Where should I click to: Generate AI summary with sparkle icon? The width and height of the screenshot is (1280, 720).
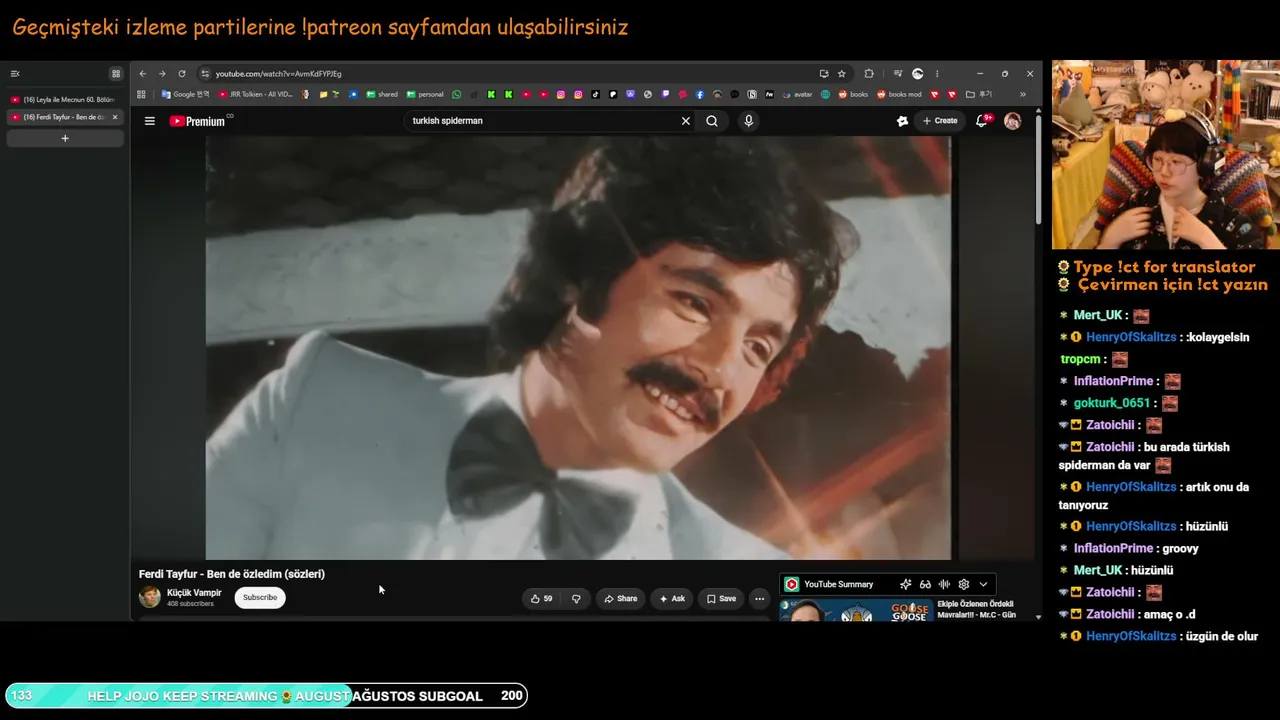(905, 584)
